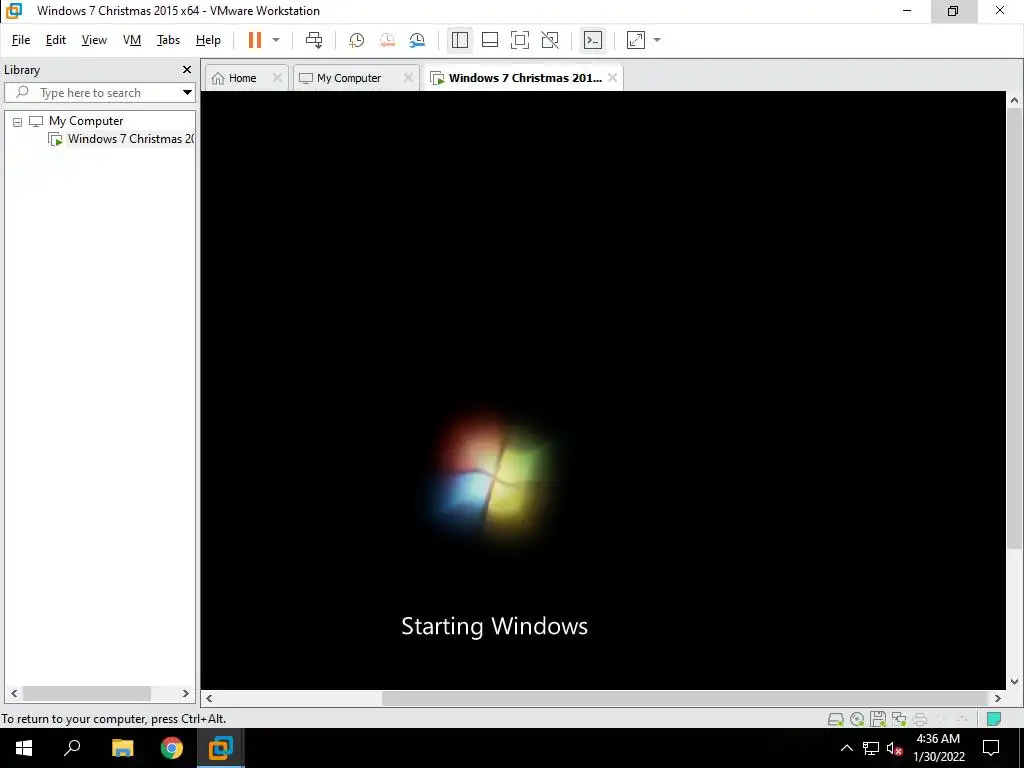
Task: Revert the virtual machine to its snapshot
Action: point(387,40)
